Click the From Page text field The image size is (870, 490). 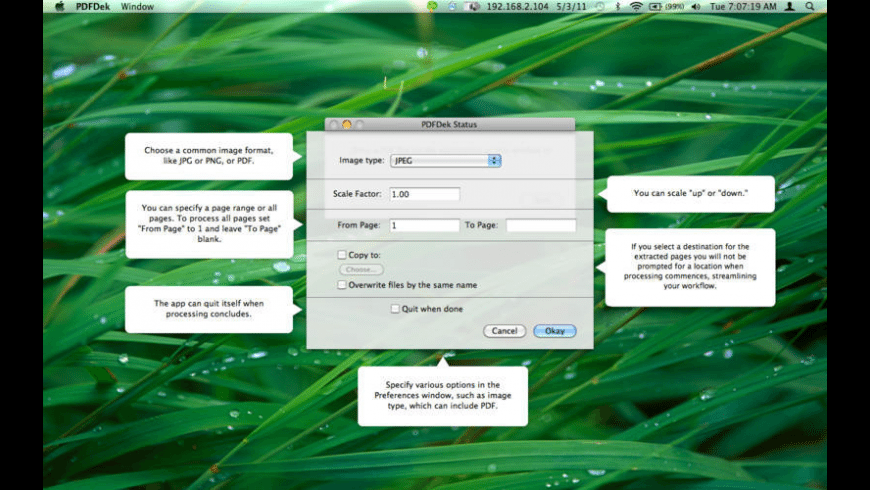click(x=424, y=226)
